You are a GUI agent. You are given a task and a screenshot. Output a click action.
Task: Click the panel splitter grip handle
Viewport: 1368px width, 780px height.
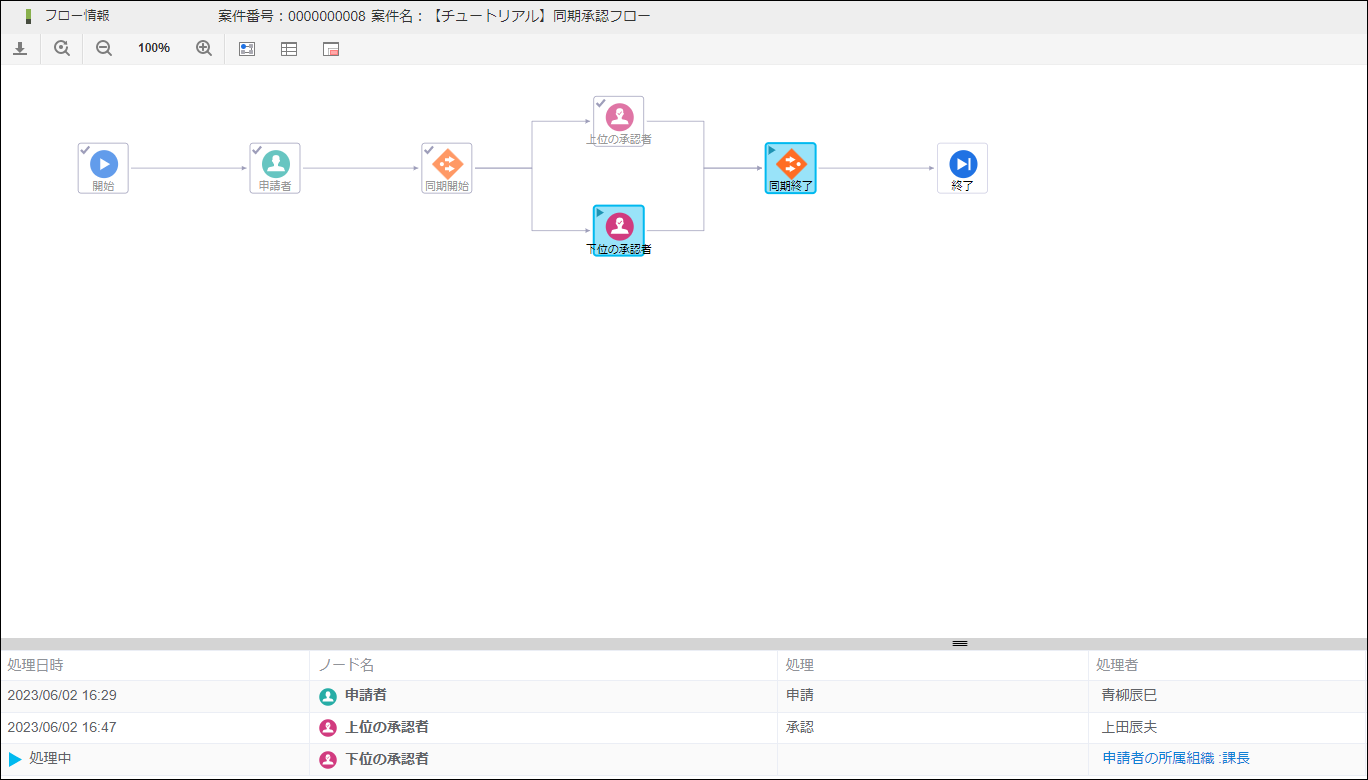[960, 643]
